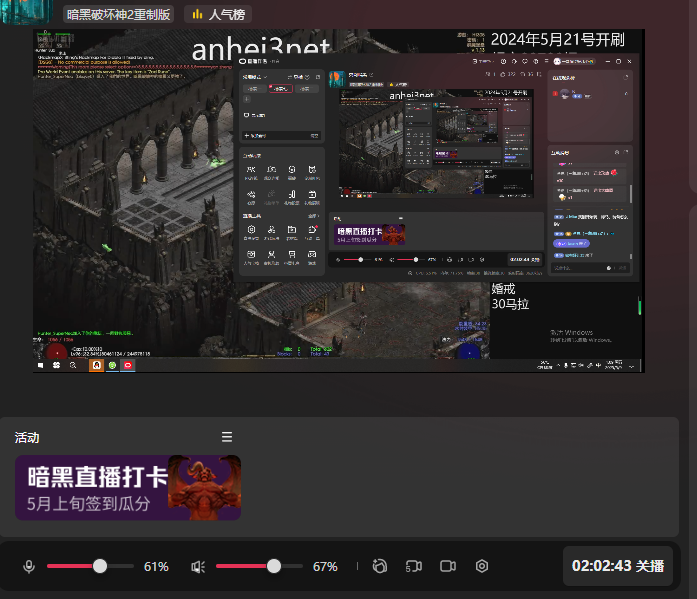The image size is (697, 599).
Task: Click the 30马拉 overlay text in the preview
Action: (x=510, y=304)
